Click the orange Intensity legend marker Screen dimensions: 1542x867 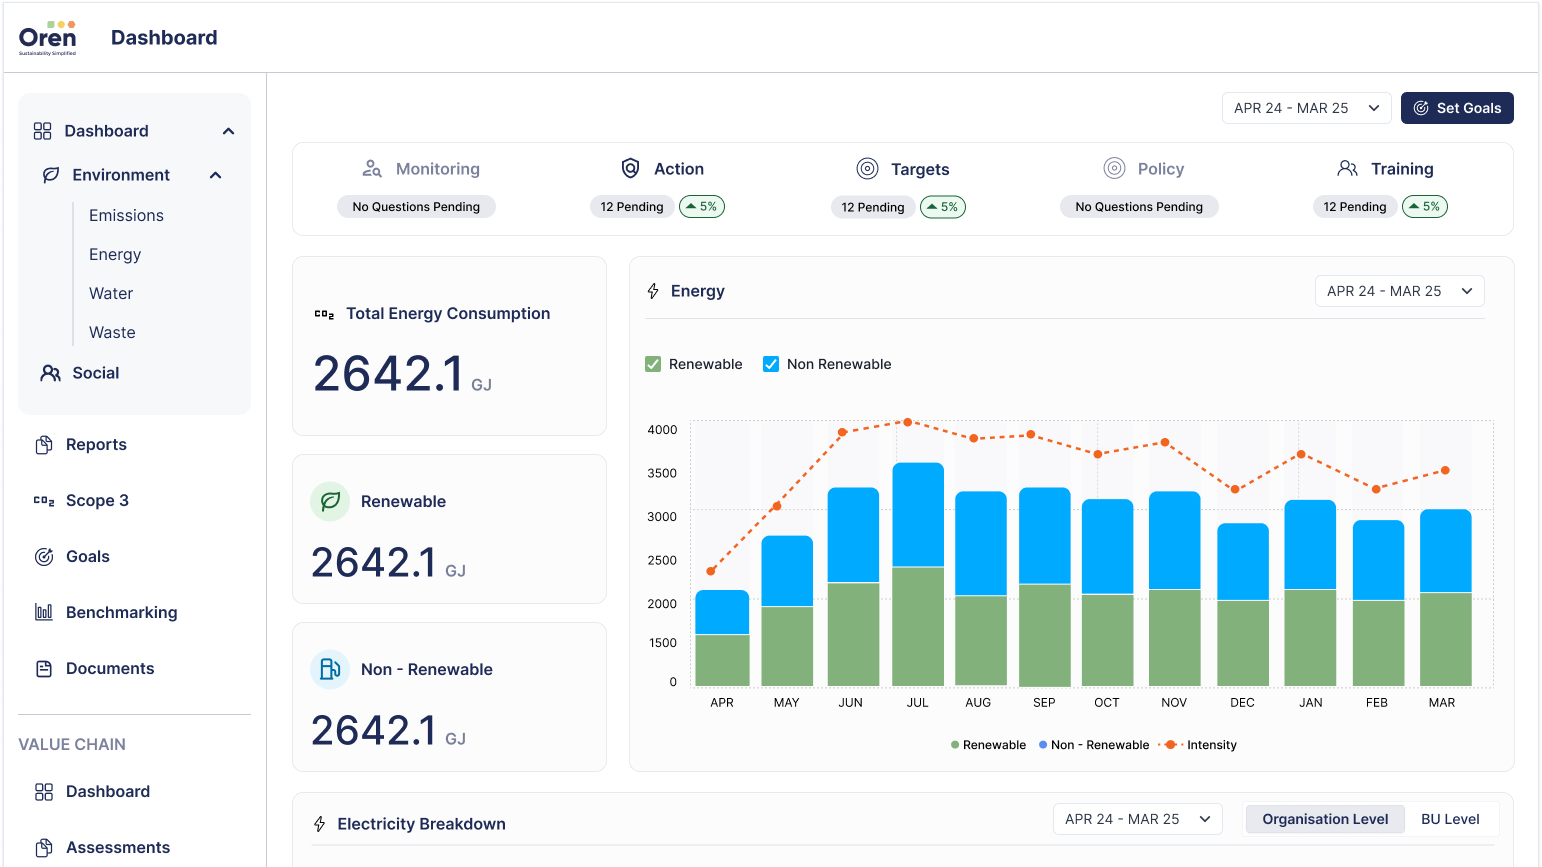(1170, 745)
